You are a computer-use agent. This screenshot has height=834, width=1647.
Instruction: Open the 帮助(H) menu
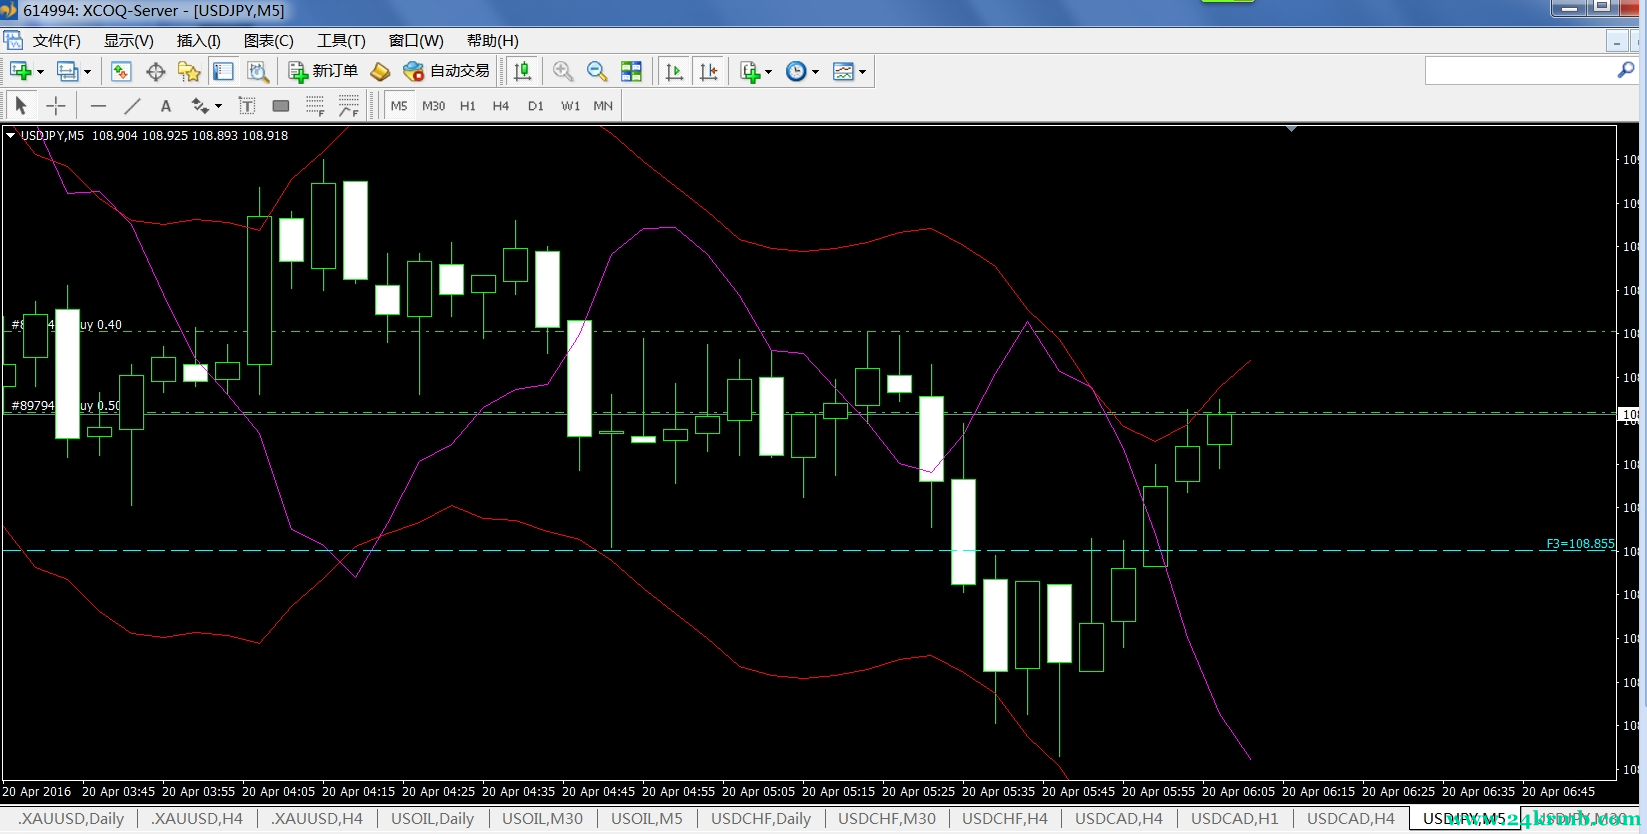(x=493, y=41)
